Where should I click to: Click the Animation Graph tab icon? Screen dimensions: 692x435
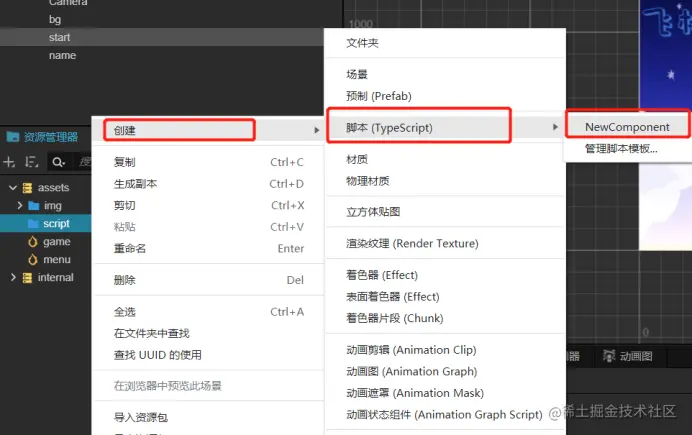[x=609, y=356]
